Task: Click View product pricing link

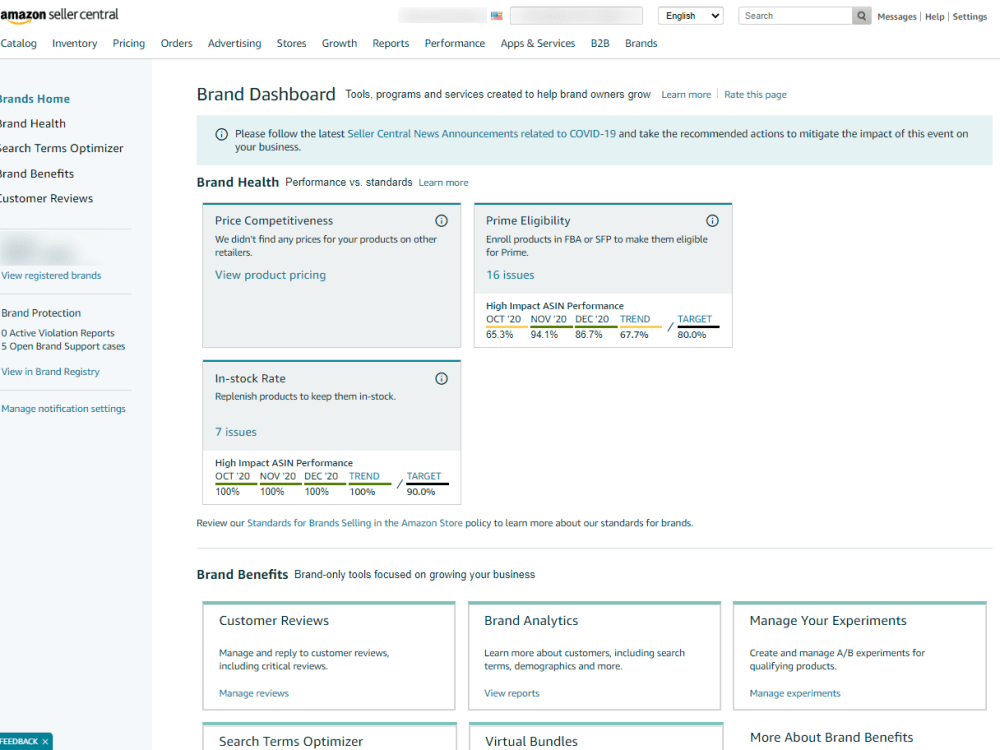Action: pos(270,275)
